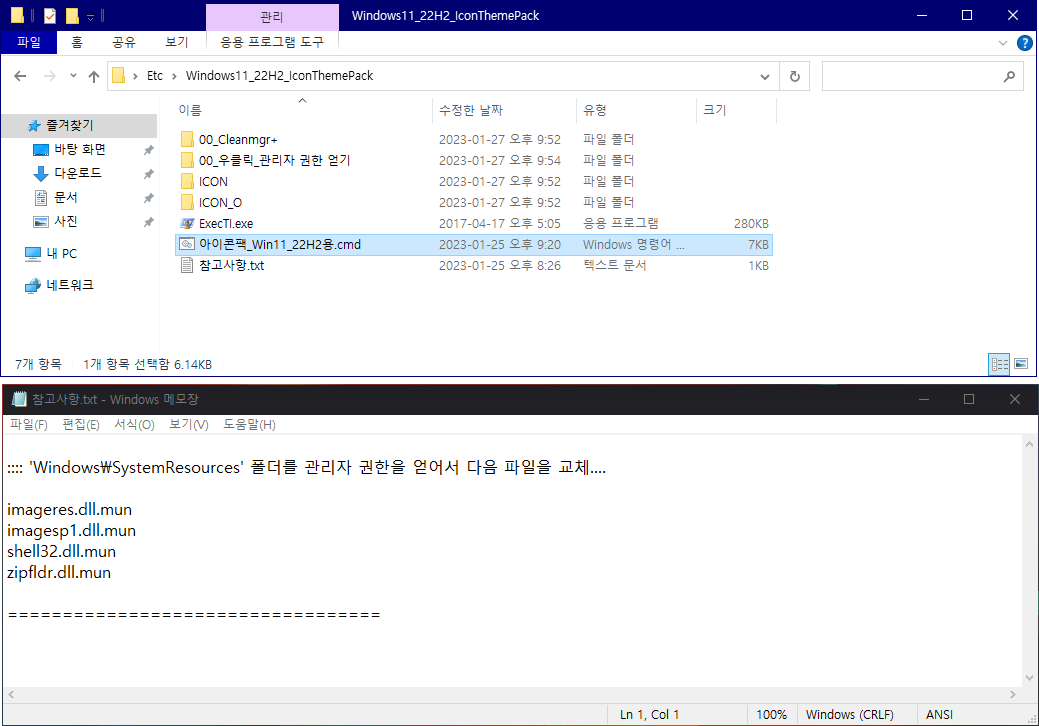Open the 응용 프로그램 도구 tab
1039x726 pixels.
tap(272, 42)
